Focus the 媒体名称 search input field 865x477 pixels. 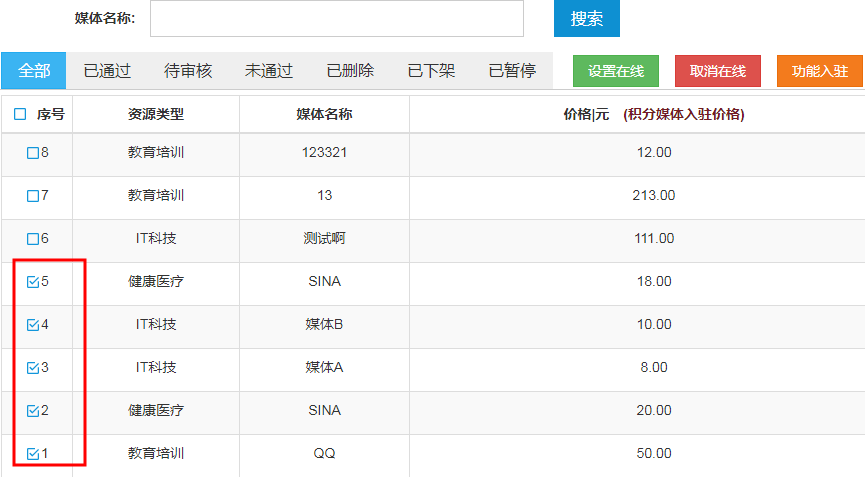(337, 18)
